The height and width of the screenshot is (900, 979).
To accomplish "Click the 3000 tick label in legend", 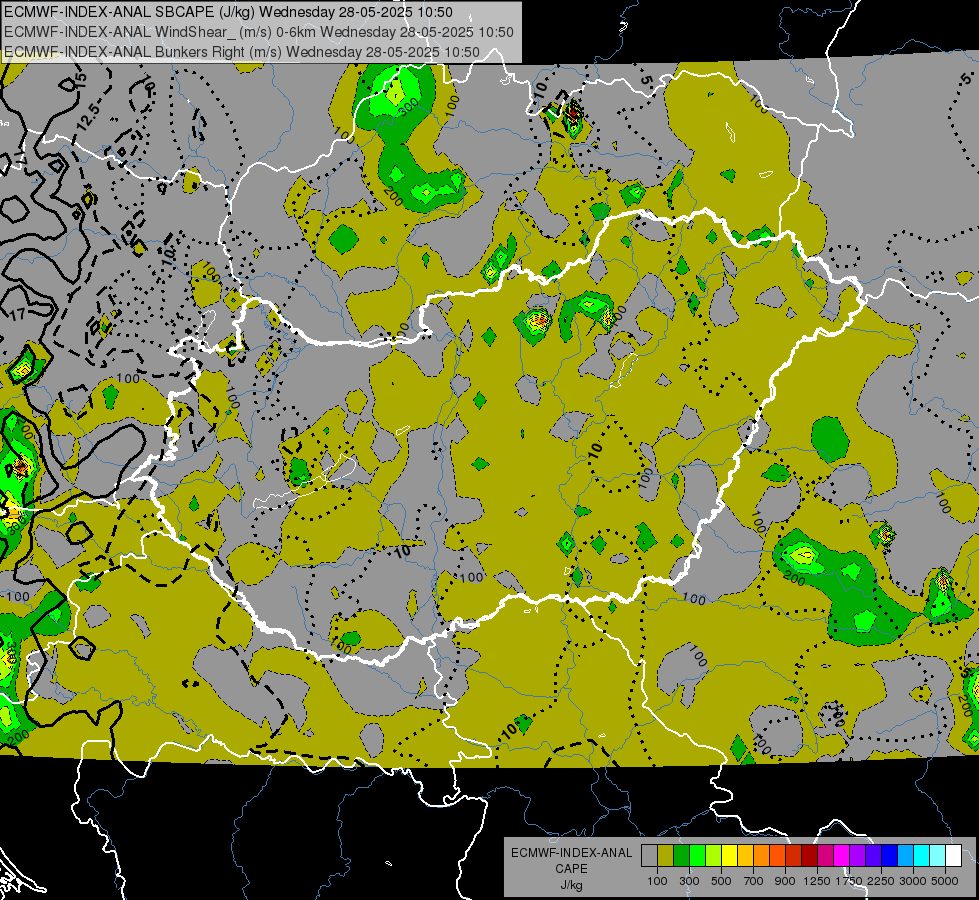I will [x=913, y=881].
